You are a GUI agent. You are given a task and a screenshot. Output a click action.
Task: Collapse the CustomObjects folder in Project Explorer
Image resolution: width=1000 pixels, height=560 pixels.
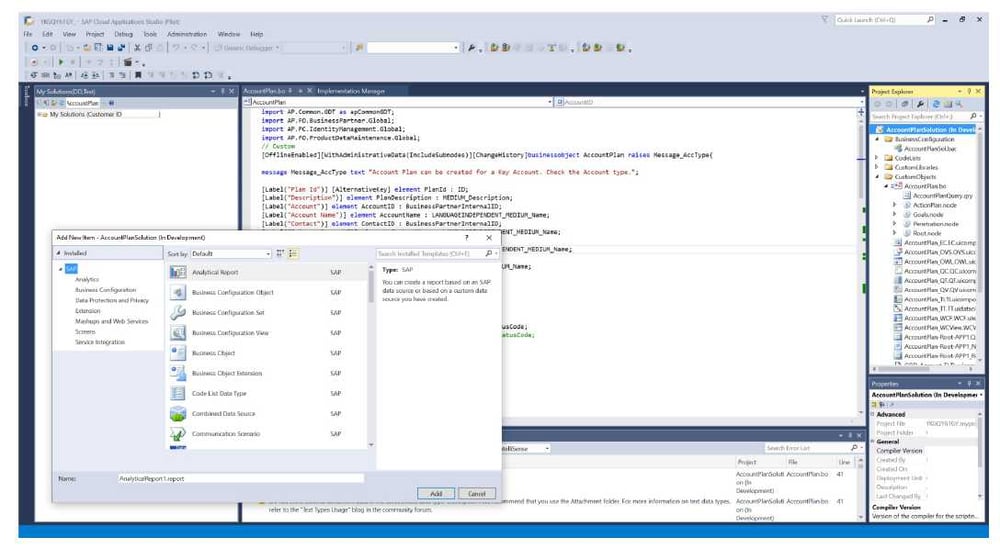tap(876, 177)
